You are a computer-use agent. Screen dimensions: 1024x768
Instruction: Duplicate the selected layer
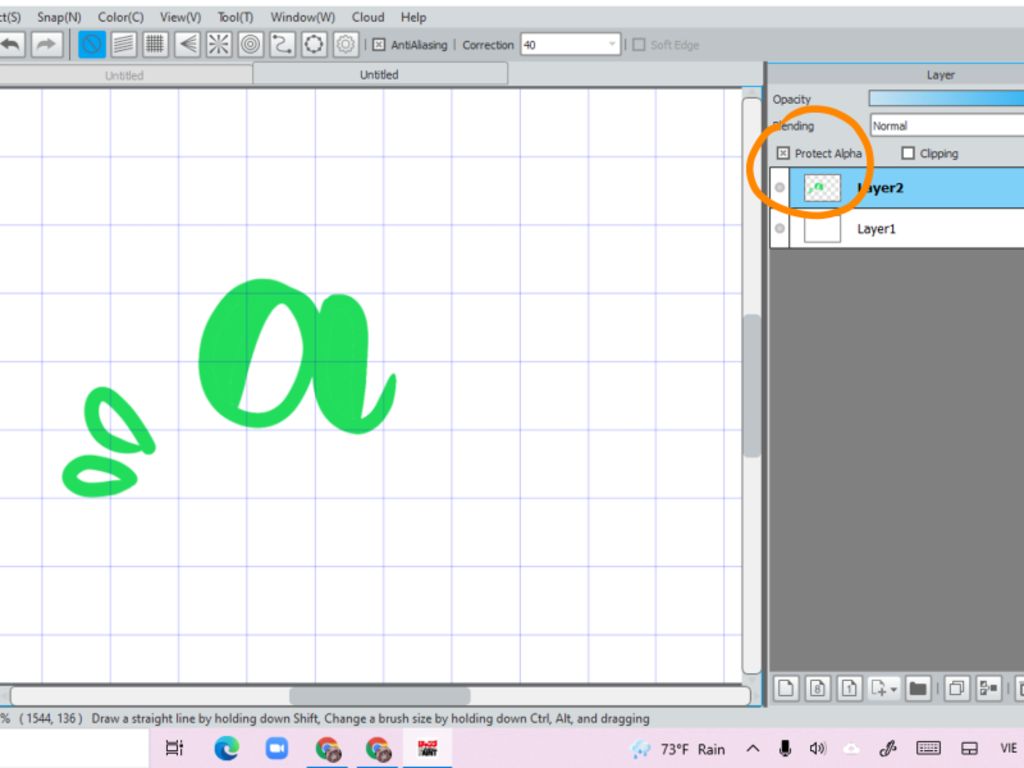pyautogui.click(x=957, y=688)
